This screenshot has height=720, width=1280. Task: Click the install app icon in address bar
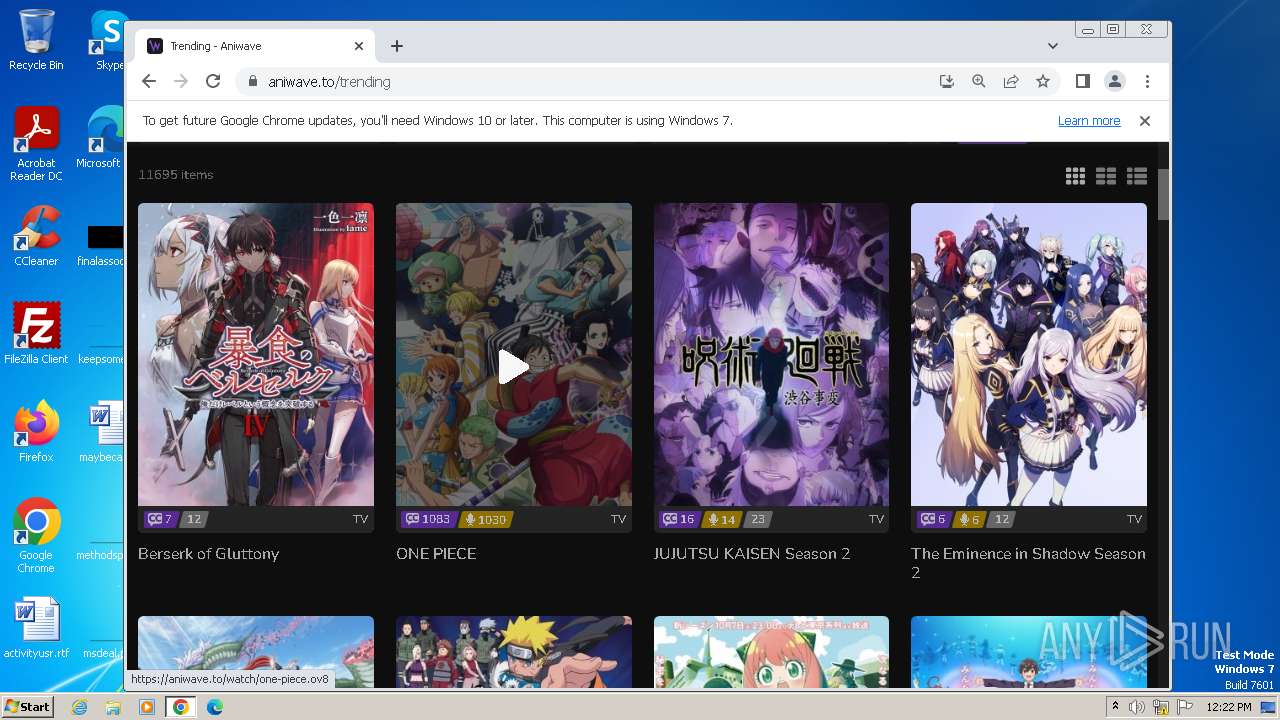tap(947, 82)
